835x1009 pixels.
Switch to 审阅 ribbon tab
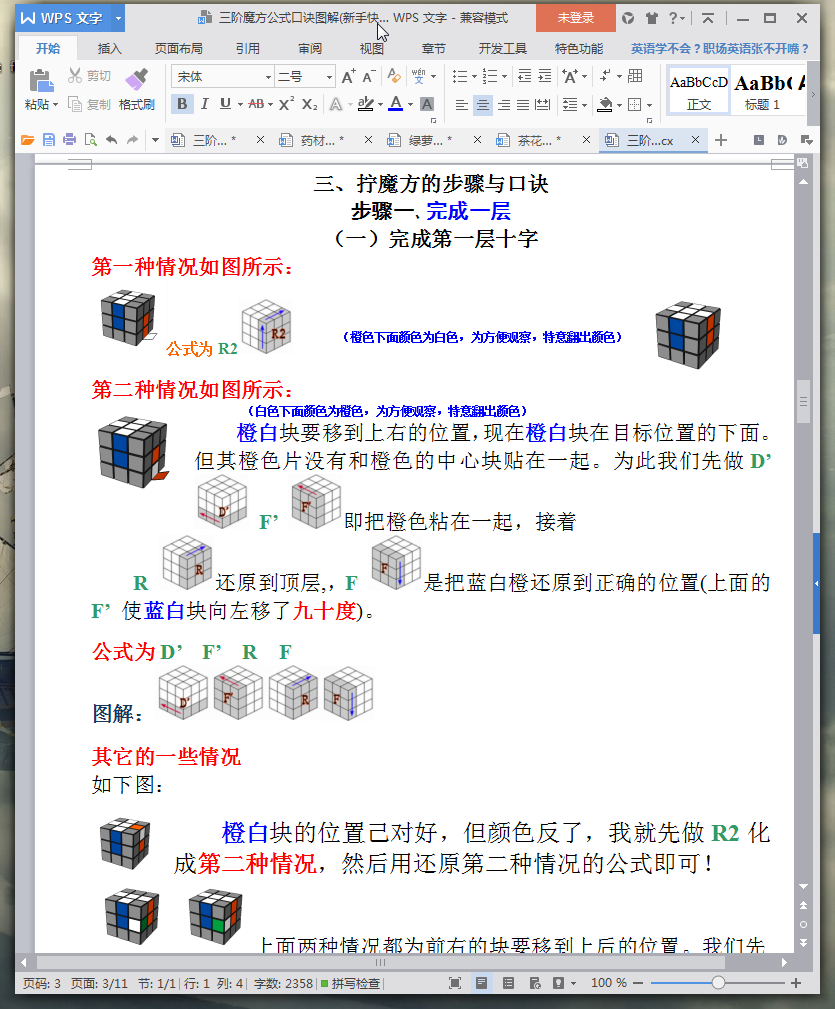pos(310,48)
